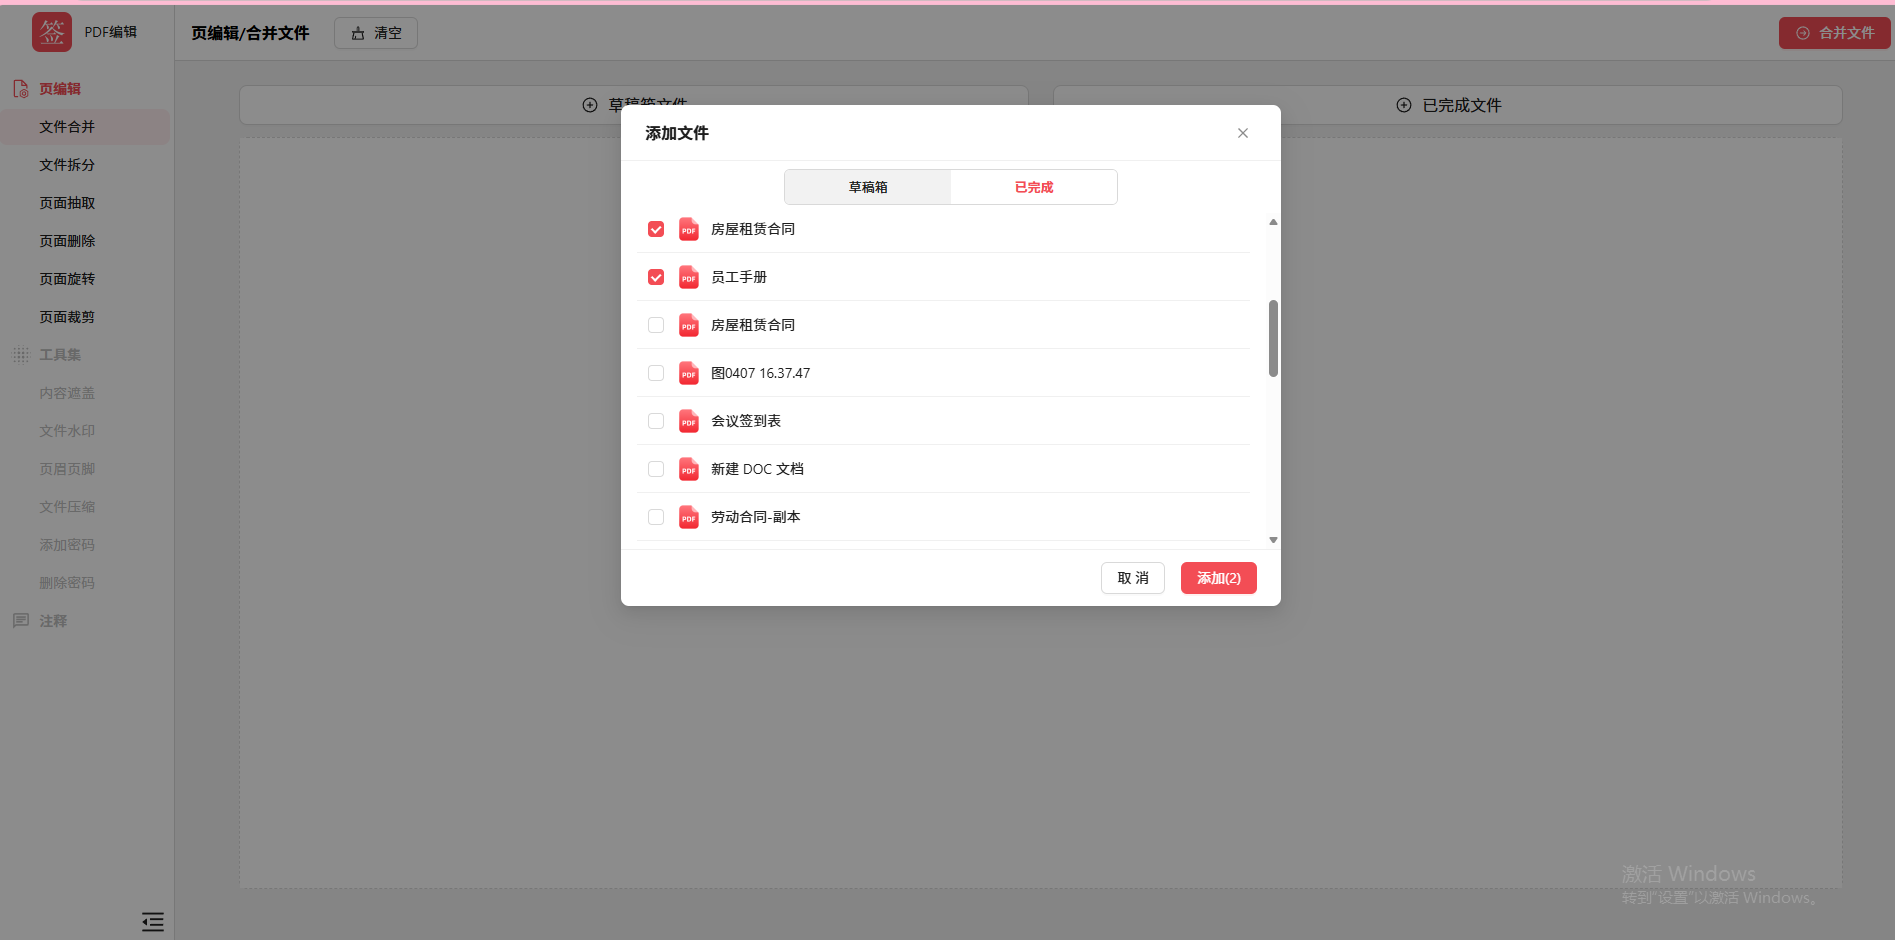Open 文件合并 in the sidebar

pos(85,127)
